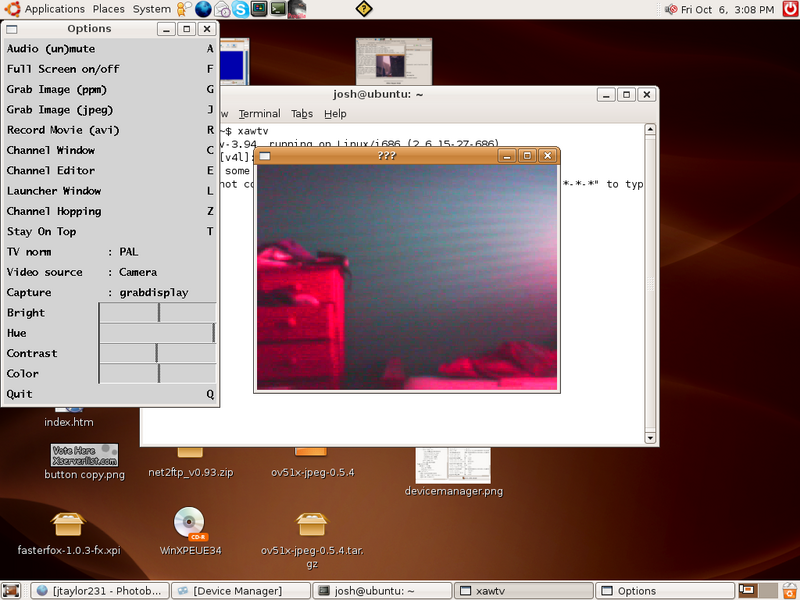The width and height of the screenshot is (800, 600).
Task: Open ov51x-jpeg-0.5.4.tar.gz archive icon
Action: (x=311, y=524)
